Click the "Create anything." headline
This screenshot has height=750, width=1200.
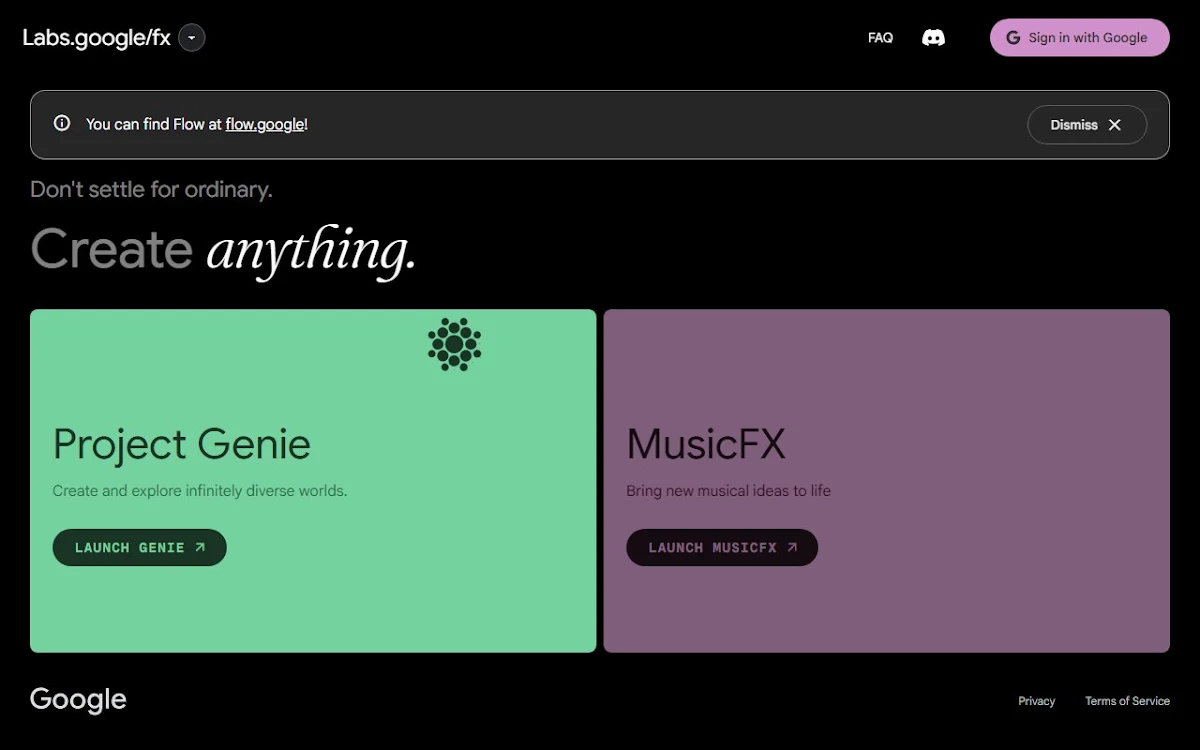(x=223, y=250)
